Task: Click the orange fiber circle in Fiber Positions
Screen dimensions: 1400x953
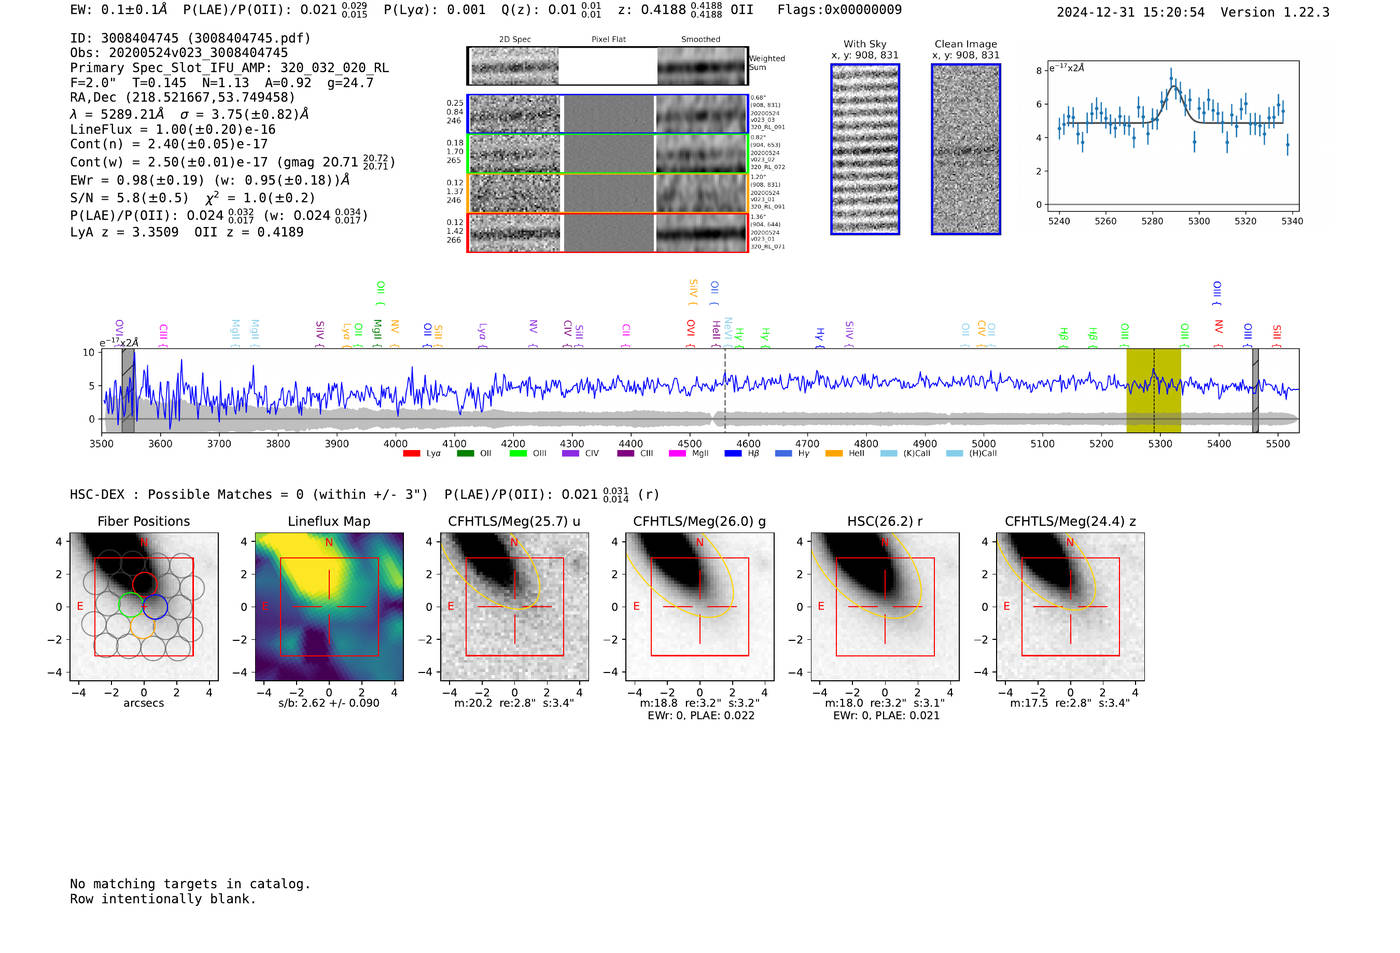Action: (142, 627)
